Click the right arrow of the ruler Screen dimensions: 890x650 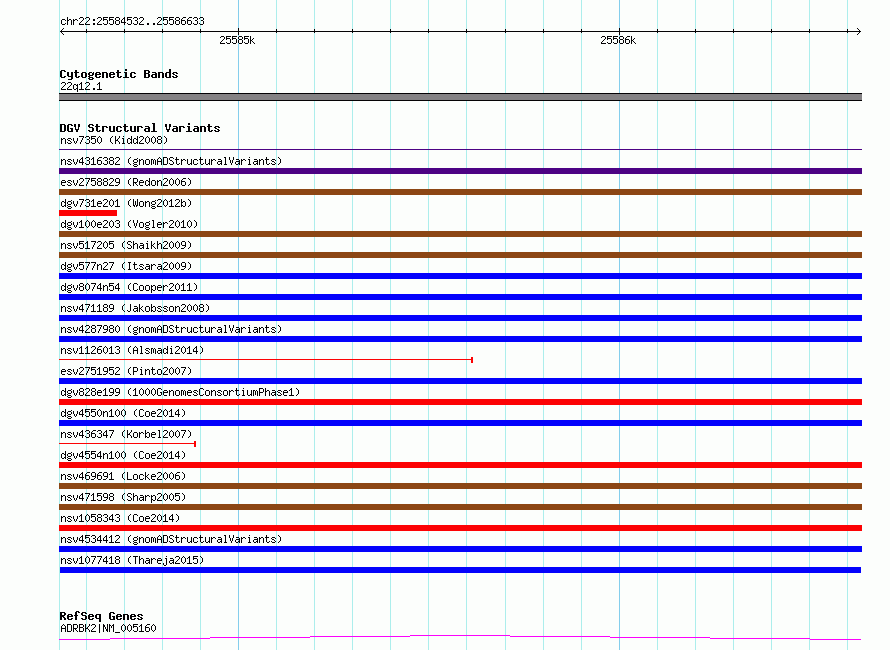point(858,31)
